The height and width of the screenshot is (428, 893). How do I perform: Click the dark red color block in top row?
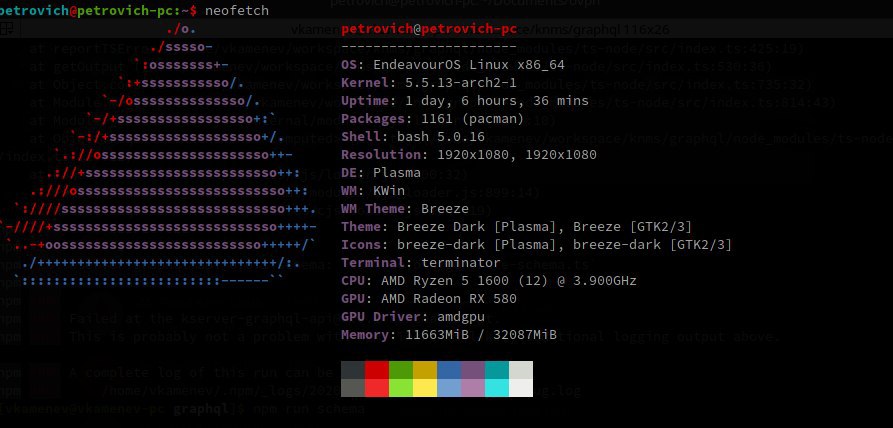(x=377, y=370)
